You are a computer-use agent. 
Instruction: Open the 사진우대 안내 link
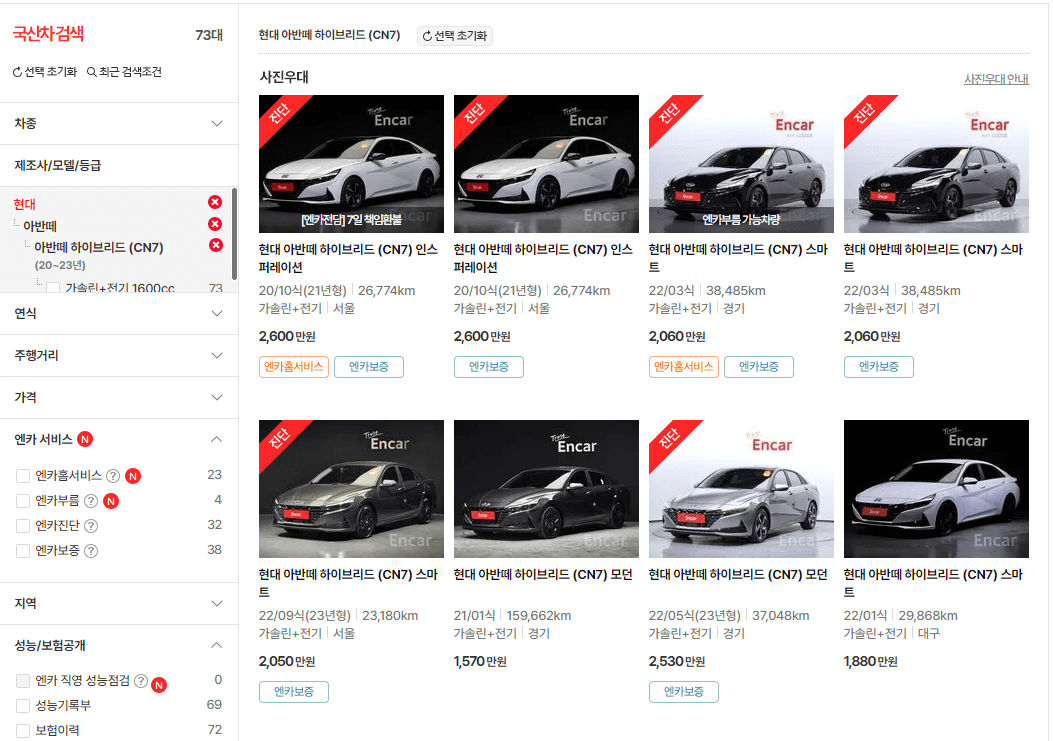coord(996,79)
